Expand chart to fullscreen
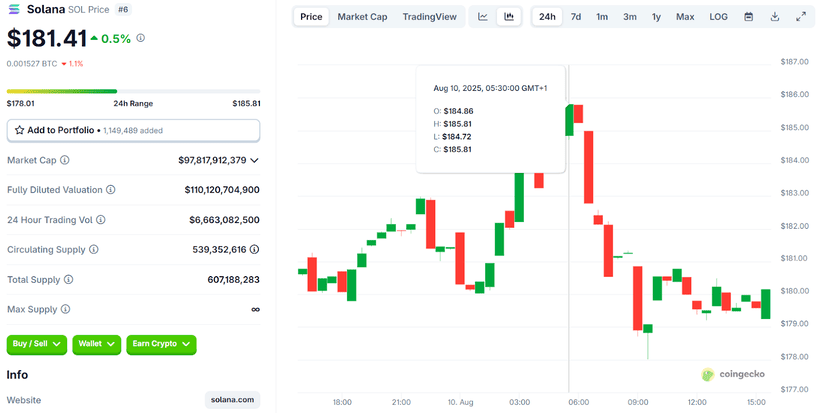This screenshot has width=825, height=413. 801,17
